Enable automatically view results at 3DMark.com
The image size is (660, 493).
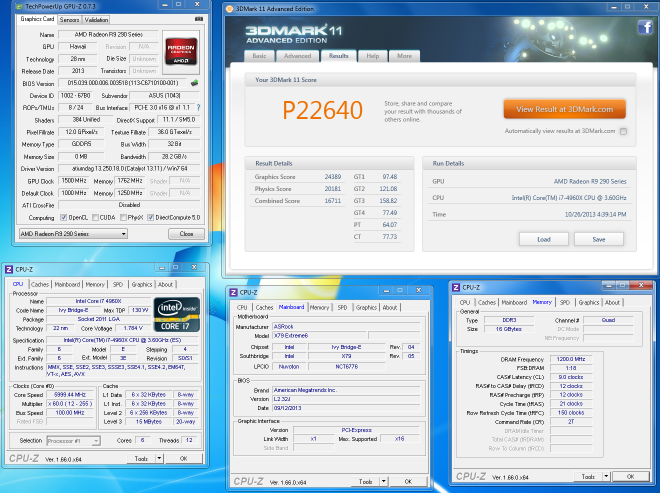point(623,131)
